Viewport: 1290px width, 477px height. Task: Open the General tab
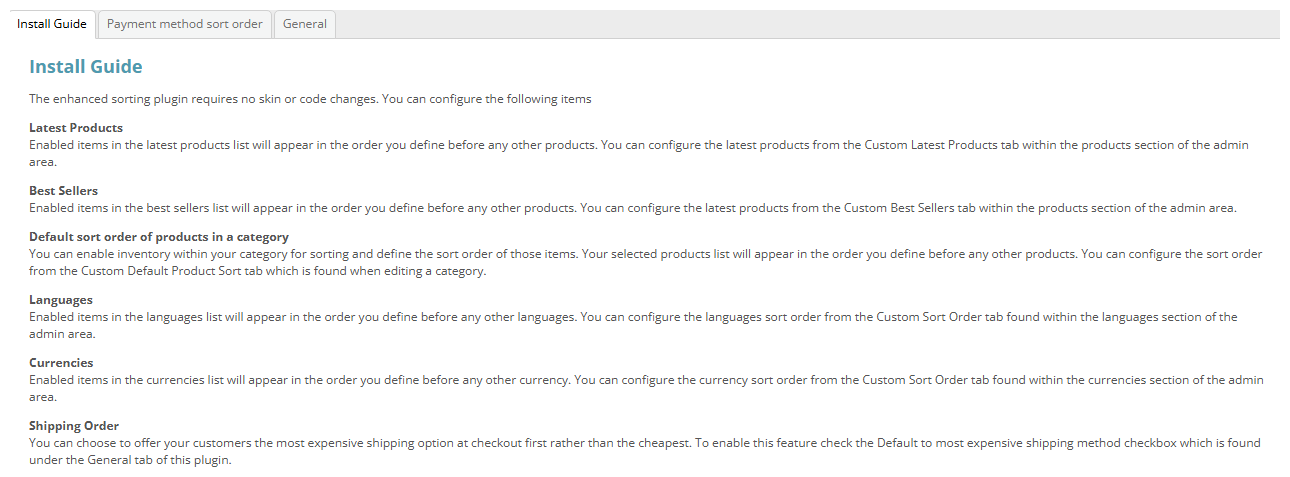305,24
